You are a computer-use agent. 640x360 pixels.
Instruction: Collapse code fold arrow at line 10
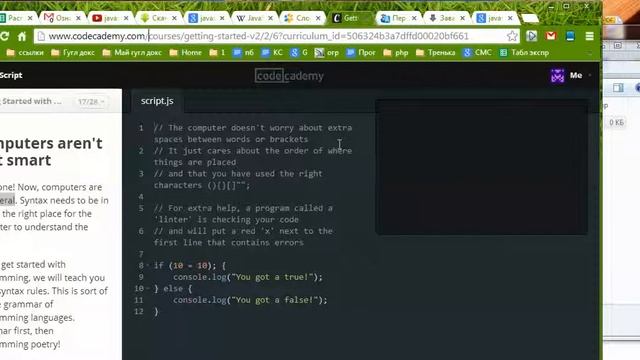tap(147, 289)
